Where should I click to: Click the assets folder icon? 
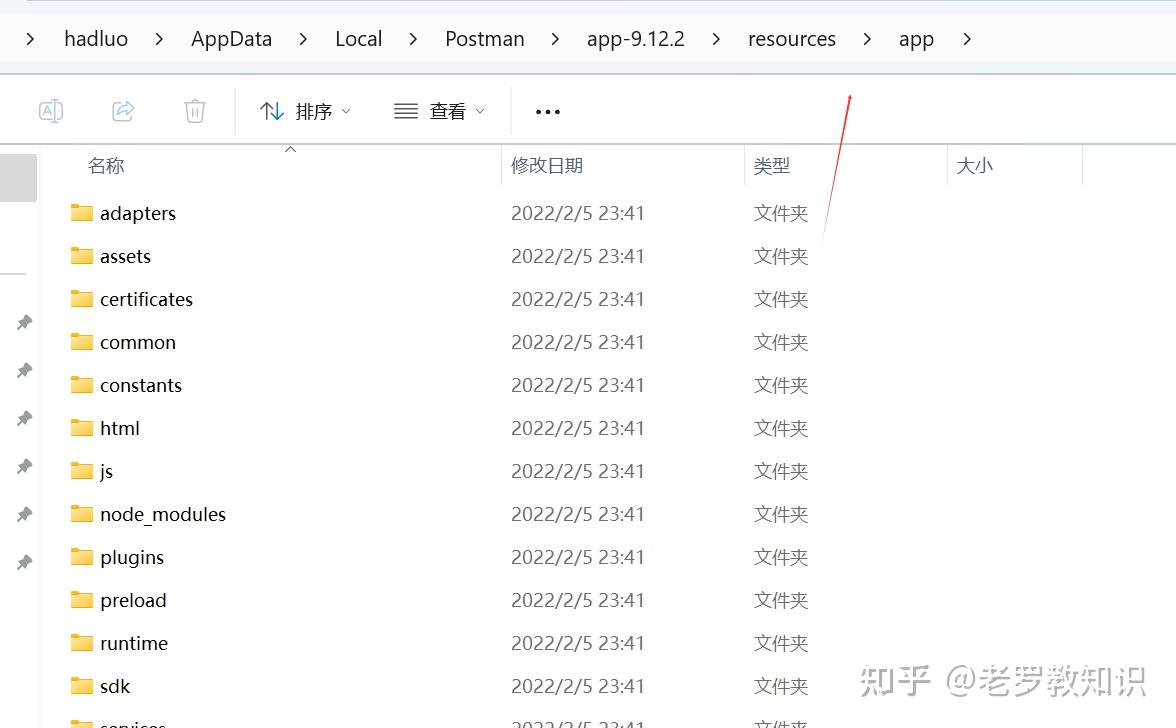tap(82, 256)
